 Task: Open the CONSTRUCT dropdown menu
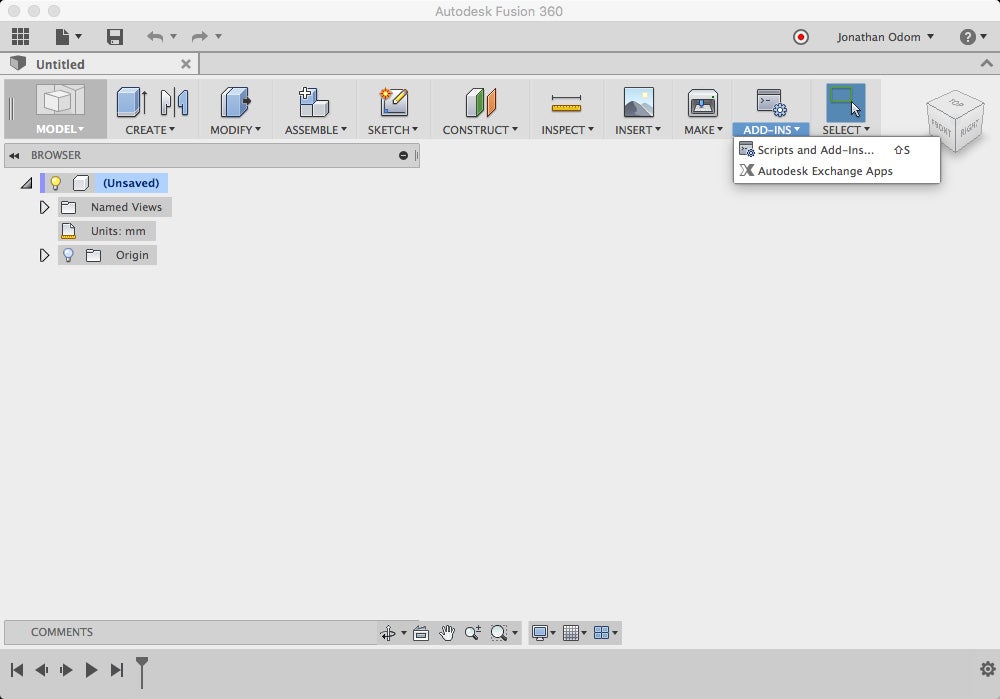pos(480,129)
